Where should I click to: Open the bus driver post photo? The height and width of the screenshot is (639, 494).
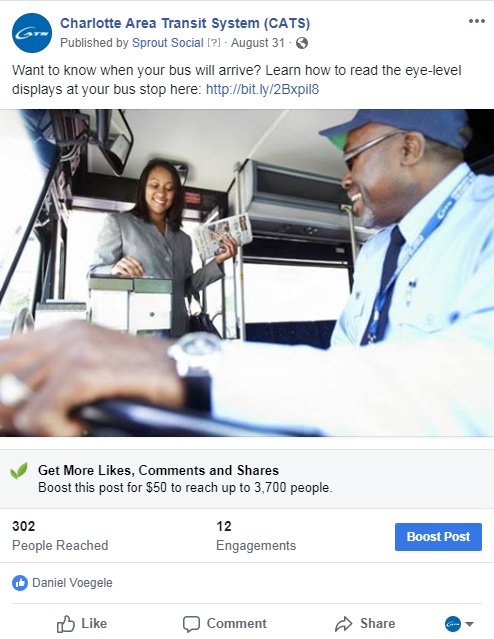pyautogui.click(x=247, y=273)
